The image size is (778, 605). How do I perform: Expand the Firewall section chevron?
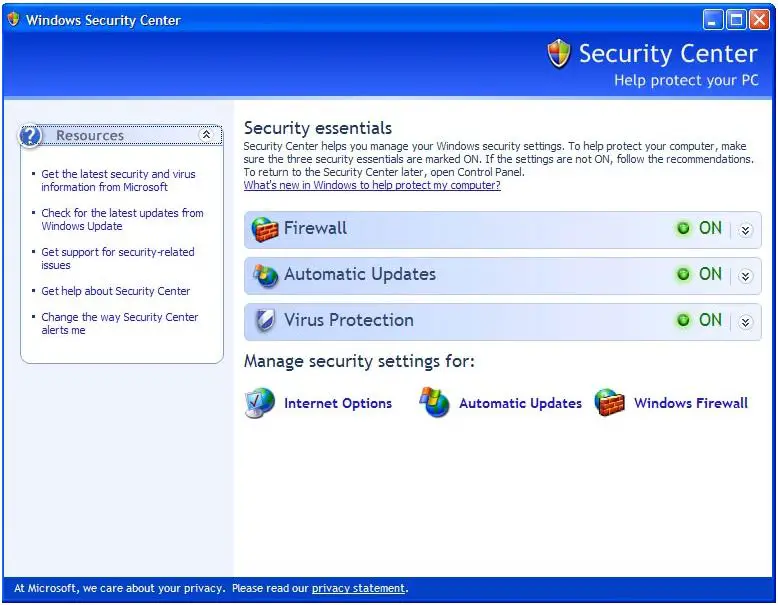point(745,230)
